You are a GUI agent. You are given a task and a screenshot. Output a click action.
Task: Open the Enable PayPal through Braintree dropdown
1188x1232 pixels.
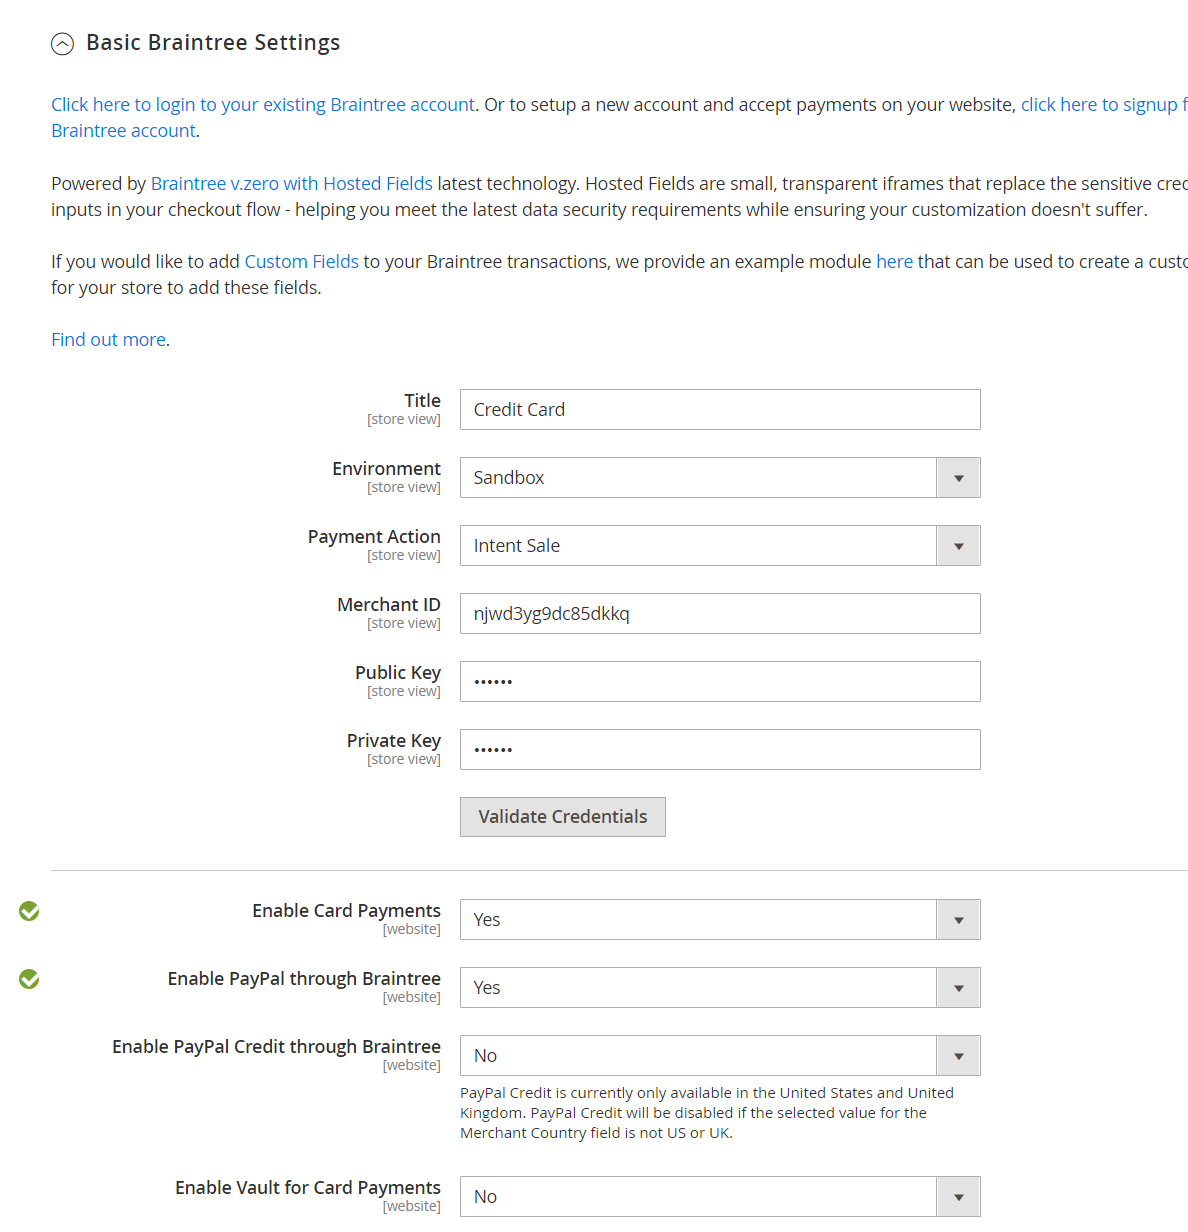720,988
